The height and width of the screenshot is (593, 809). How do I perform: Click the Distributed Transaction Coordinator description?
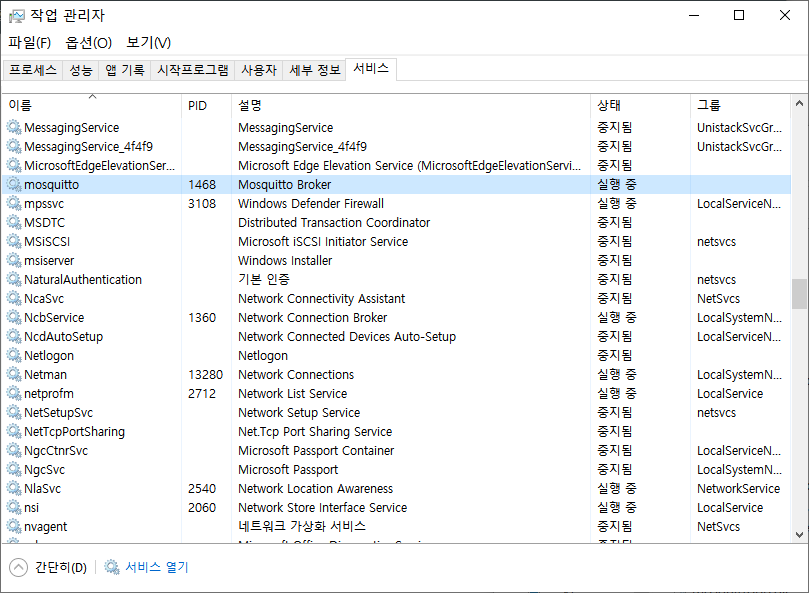click(x=334, y=222)
